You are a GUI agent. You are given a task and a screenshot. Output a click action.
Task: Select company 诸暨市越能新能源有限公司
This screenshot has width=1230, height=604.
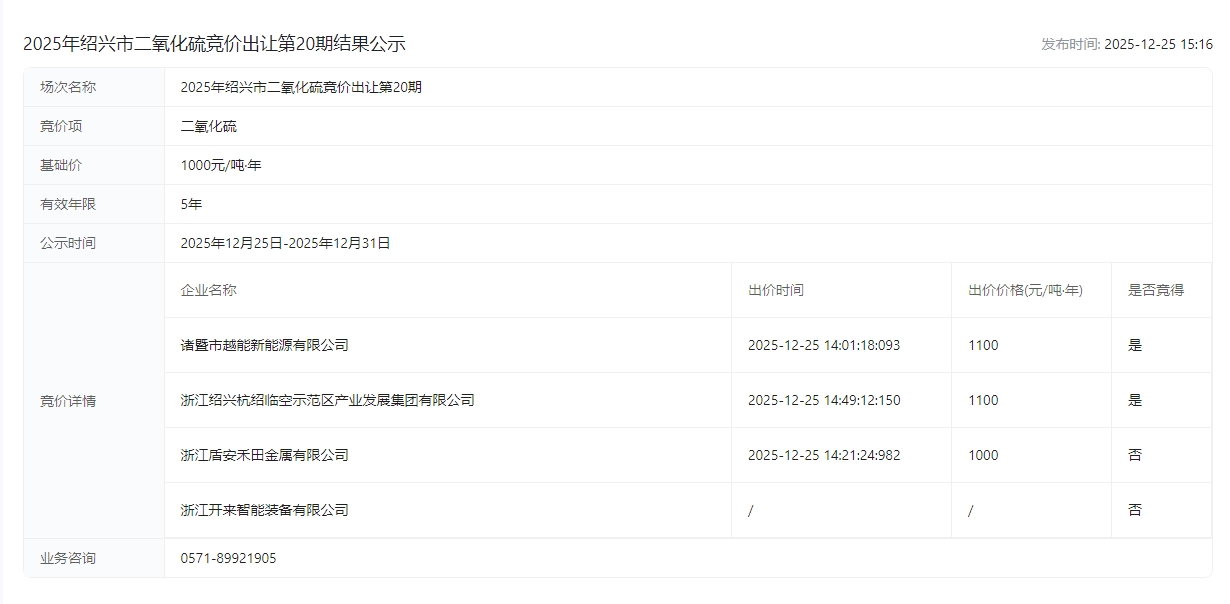[x=264, y=345]
